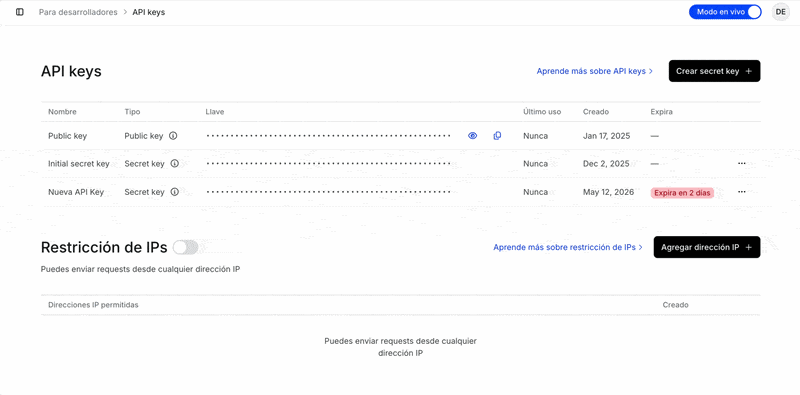Screen dimensions: 800x395
Task: Click masked key of Initial secret key
Action: 329,164
